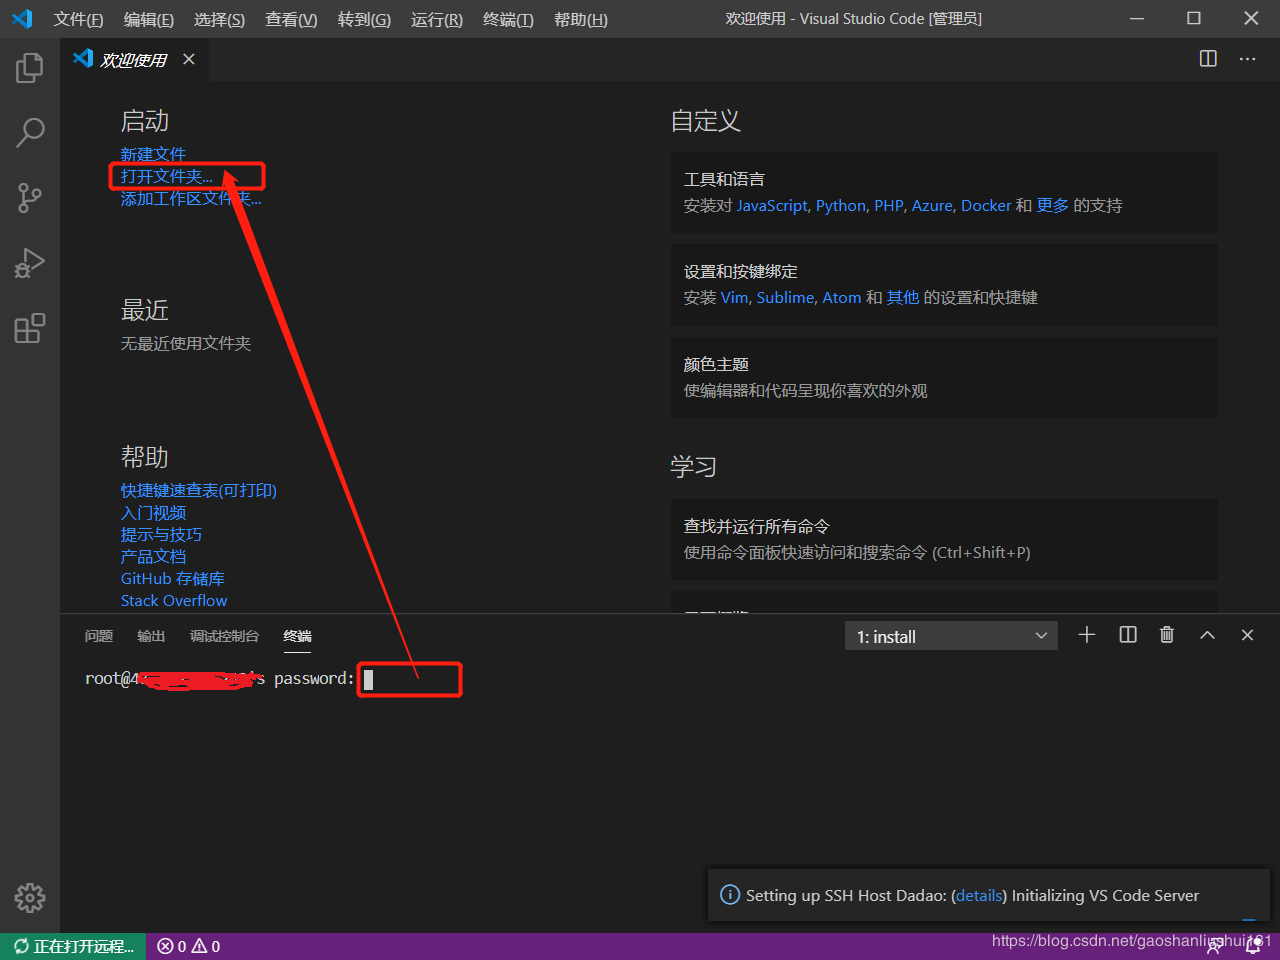
Task: Close the 欢迎使用 tab
Action: (x=189, y=60)
